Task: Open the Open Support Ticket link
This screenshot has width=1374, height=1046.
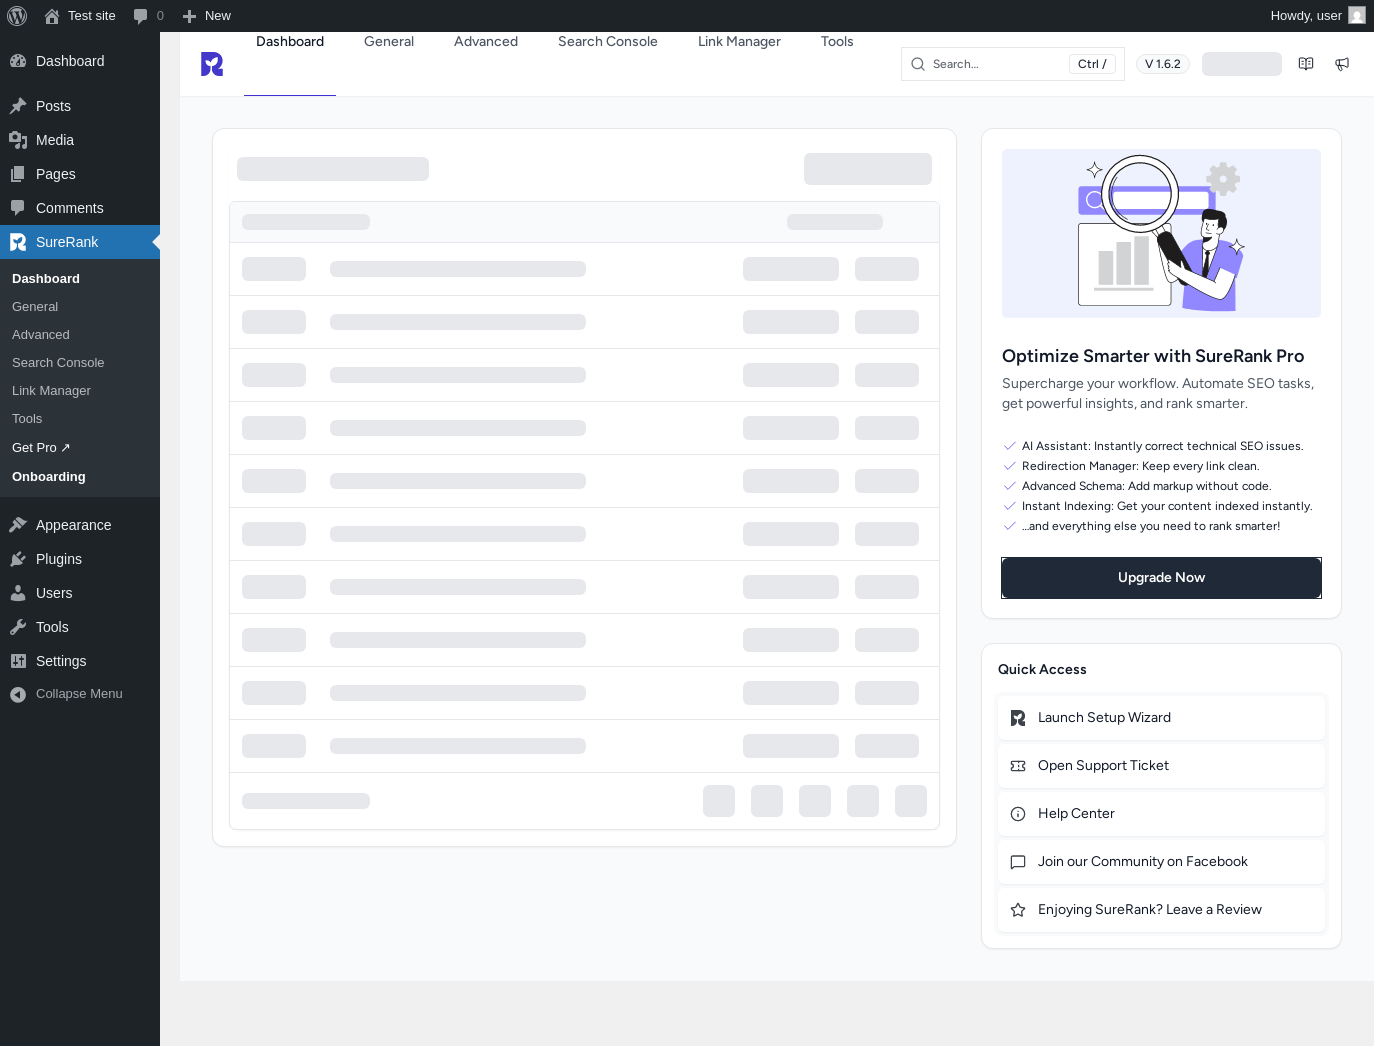Action: [1161, 766]
